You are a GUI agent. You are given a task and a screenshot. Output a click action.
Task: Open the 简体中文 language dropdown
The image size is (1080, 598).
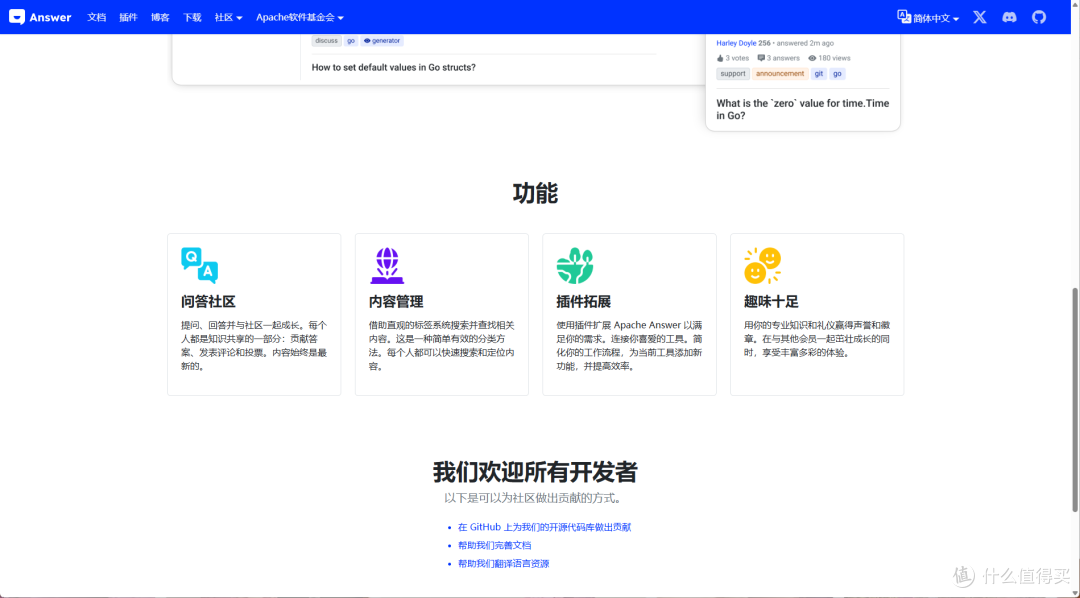[936, 19]
